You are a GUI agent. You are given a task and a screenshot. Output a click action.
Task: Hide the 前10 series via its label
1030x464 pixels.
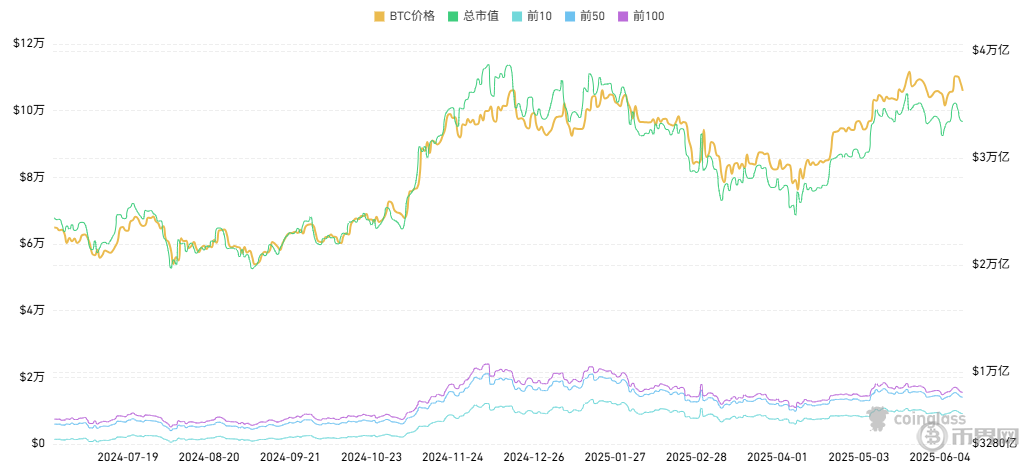pyautogui.click(x=539, y=16)
